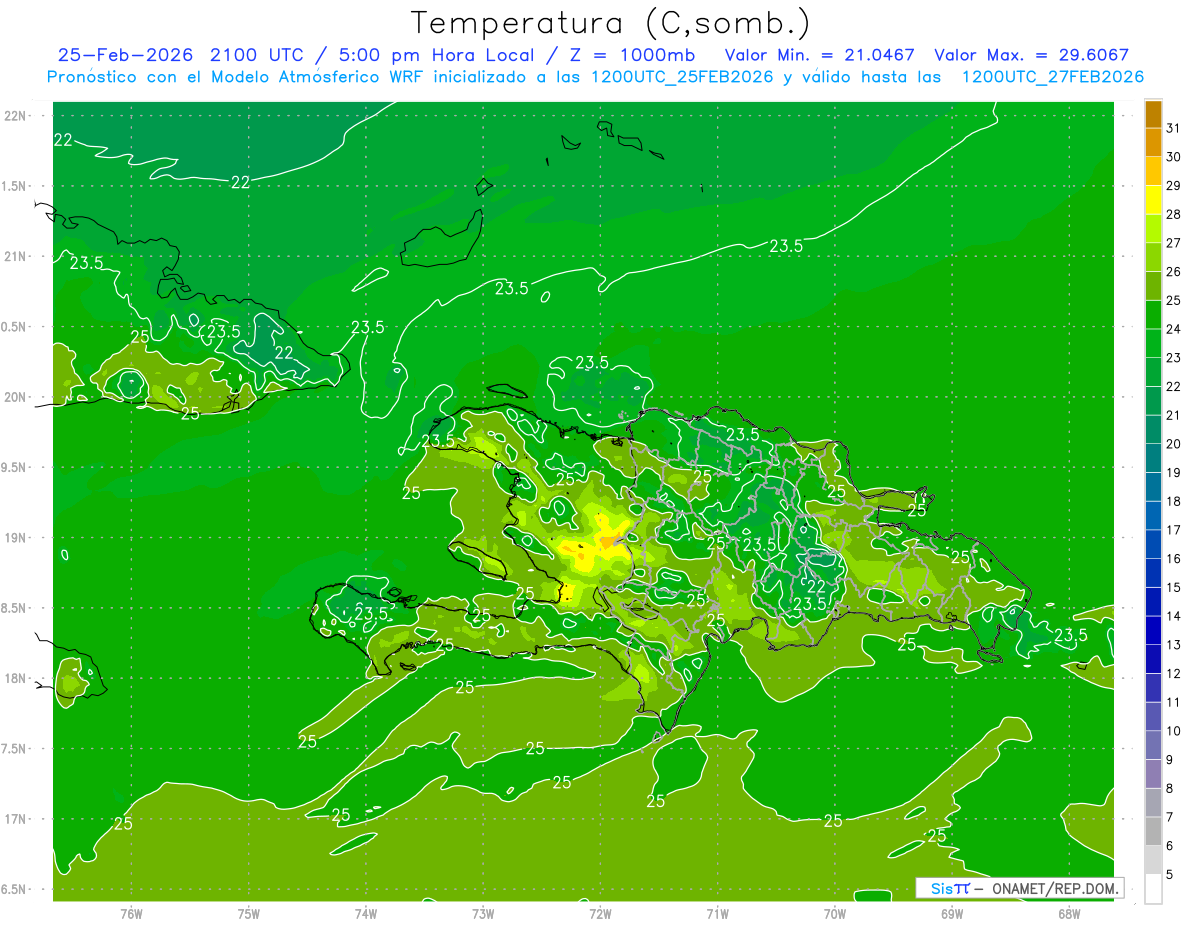Click the '68W' longitude axis label
The image size is (1200, 927).
coord(1069,914)
